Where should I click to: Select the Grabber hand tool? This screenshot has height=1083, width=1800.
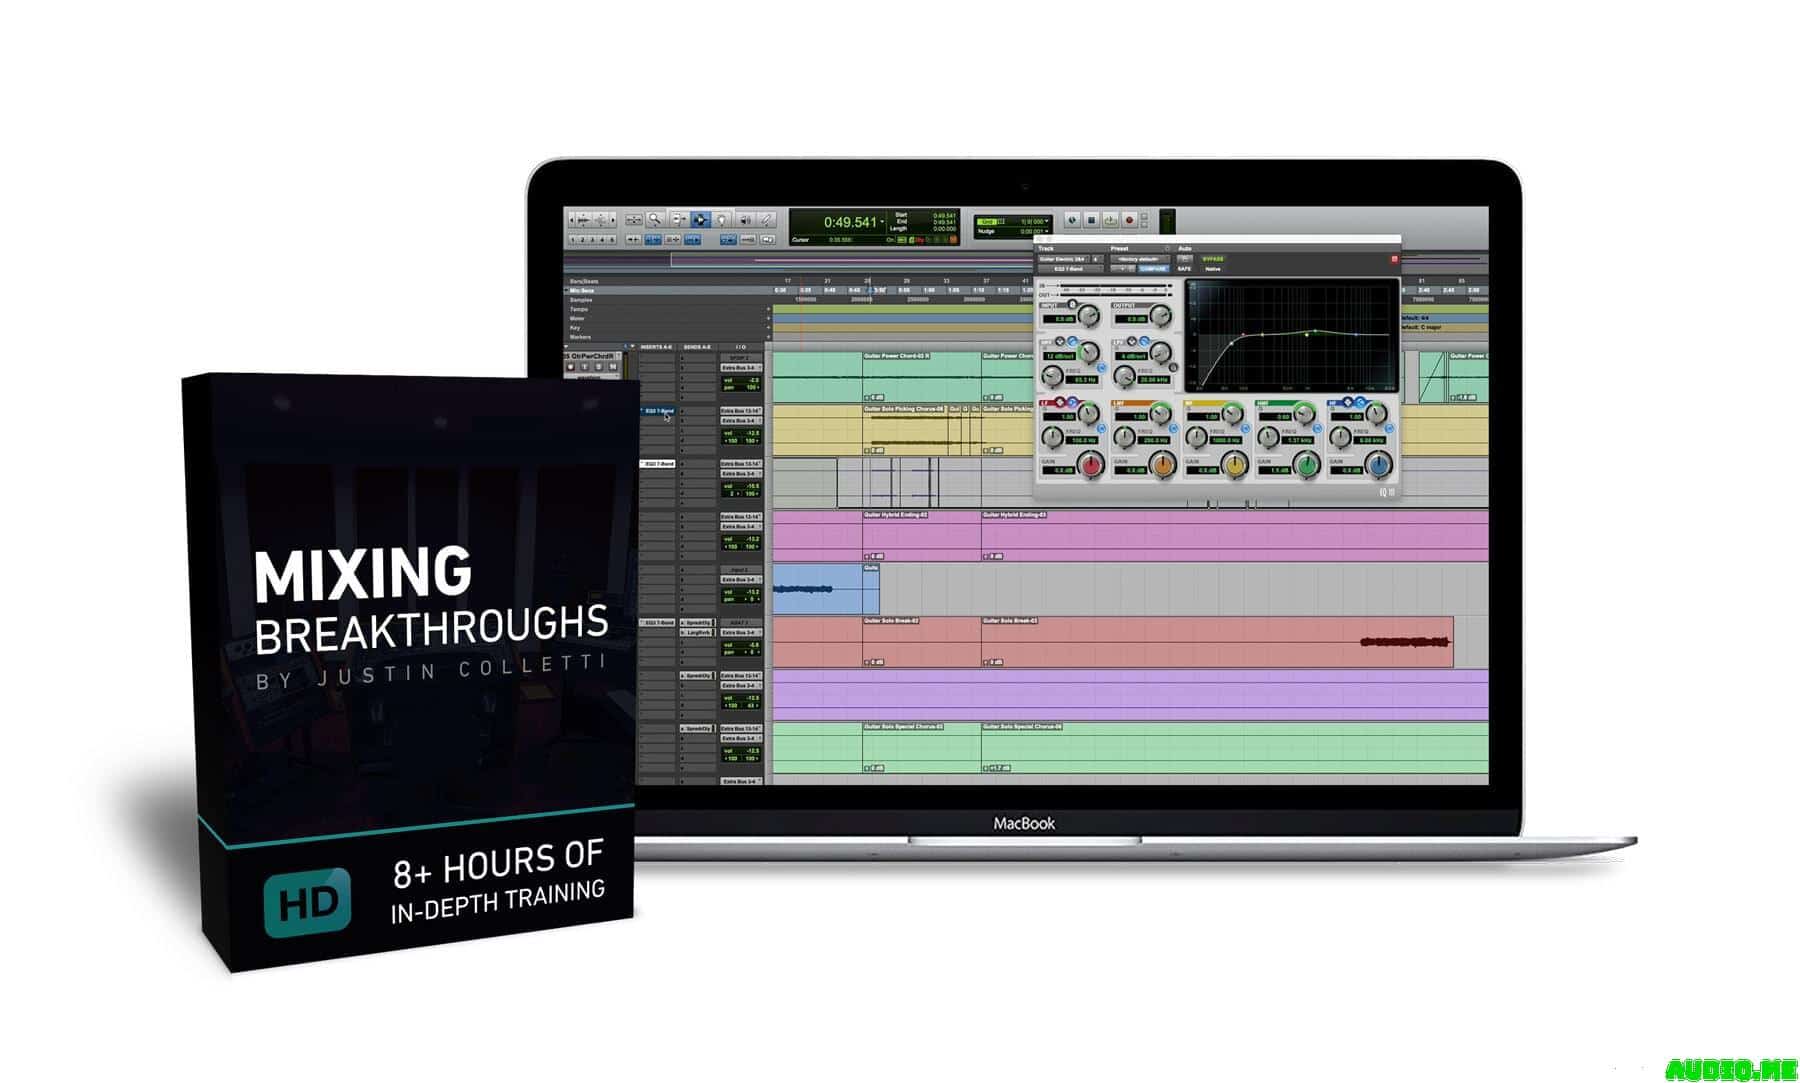[x=722, y=219]
